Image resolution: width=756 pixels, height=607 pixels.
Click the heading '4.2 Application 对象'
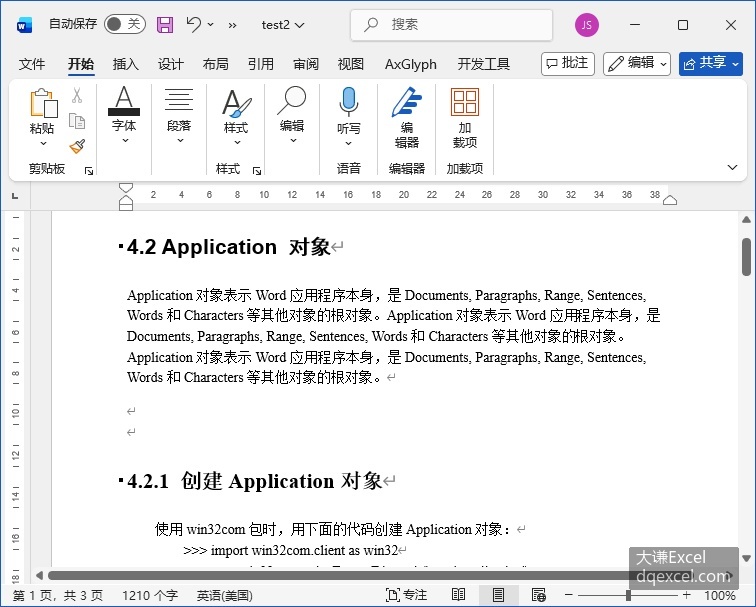coord(229,247)
